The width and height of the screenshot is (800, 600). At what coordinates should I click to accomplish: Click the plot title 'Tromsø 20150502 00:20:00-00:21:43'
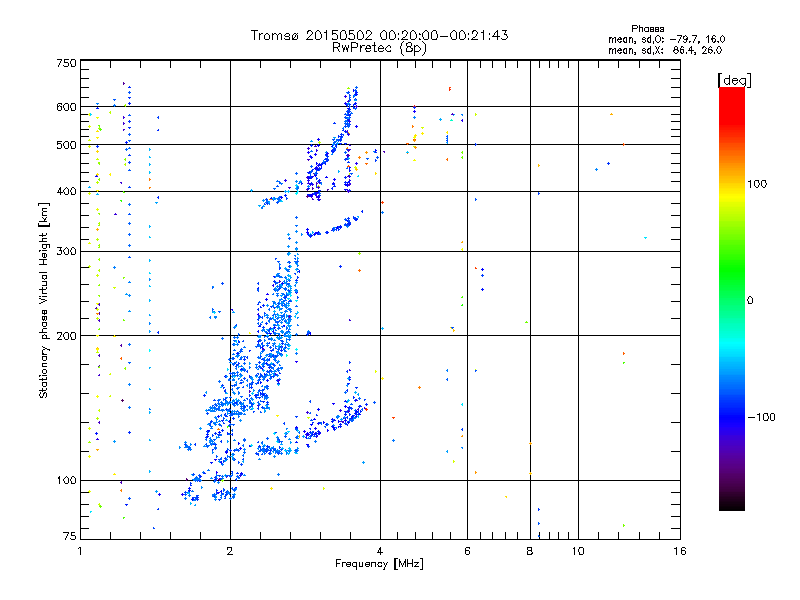379,35
